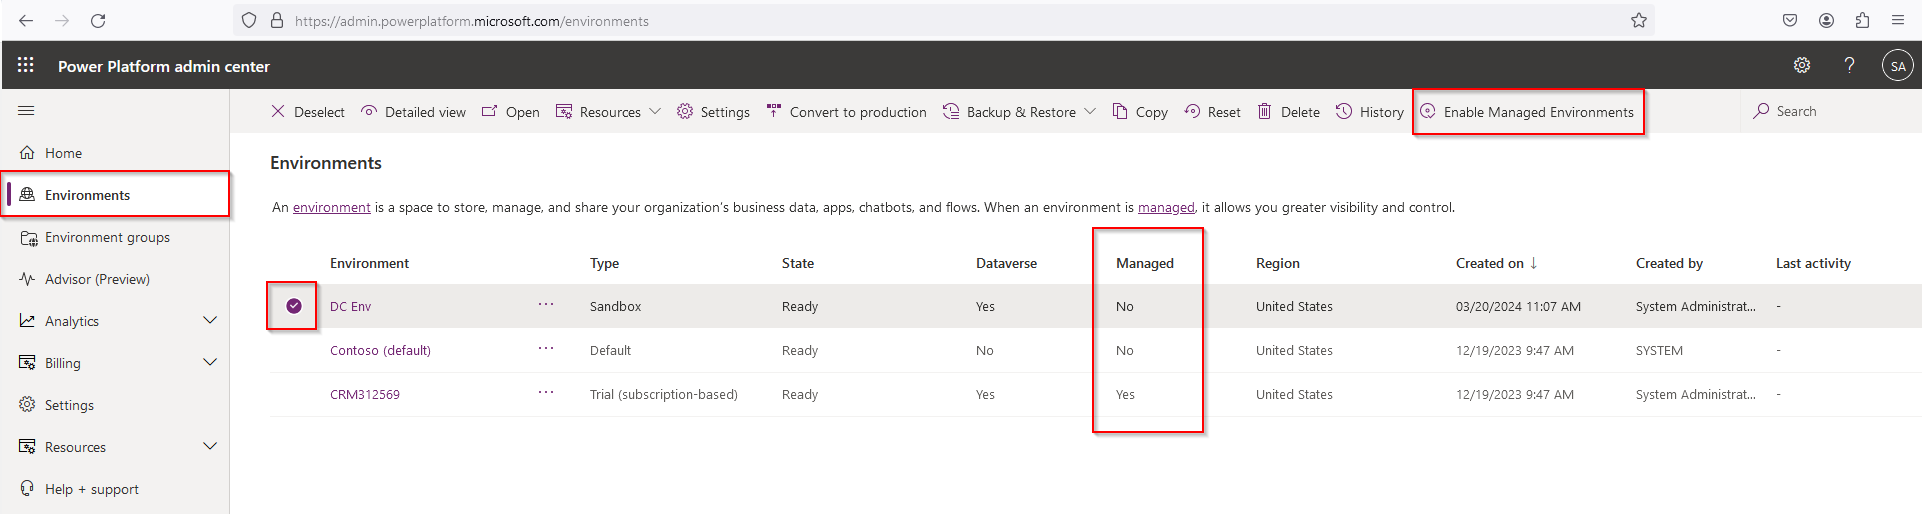Screen dimensions: 1922x514
Task: Open History in the command bar
Action: pos(1369,112)
